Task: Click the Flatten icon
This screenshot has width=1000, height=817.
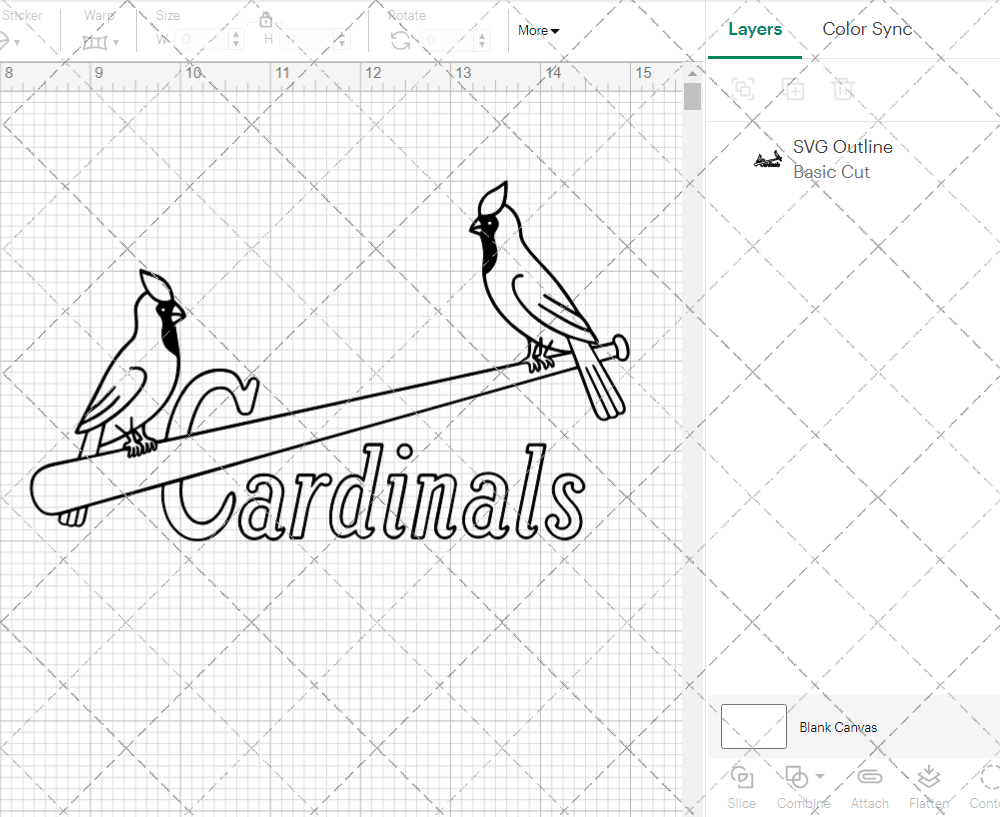Action: pos(928,778)
